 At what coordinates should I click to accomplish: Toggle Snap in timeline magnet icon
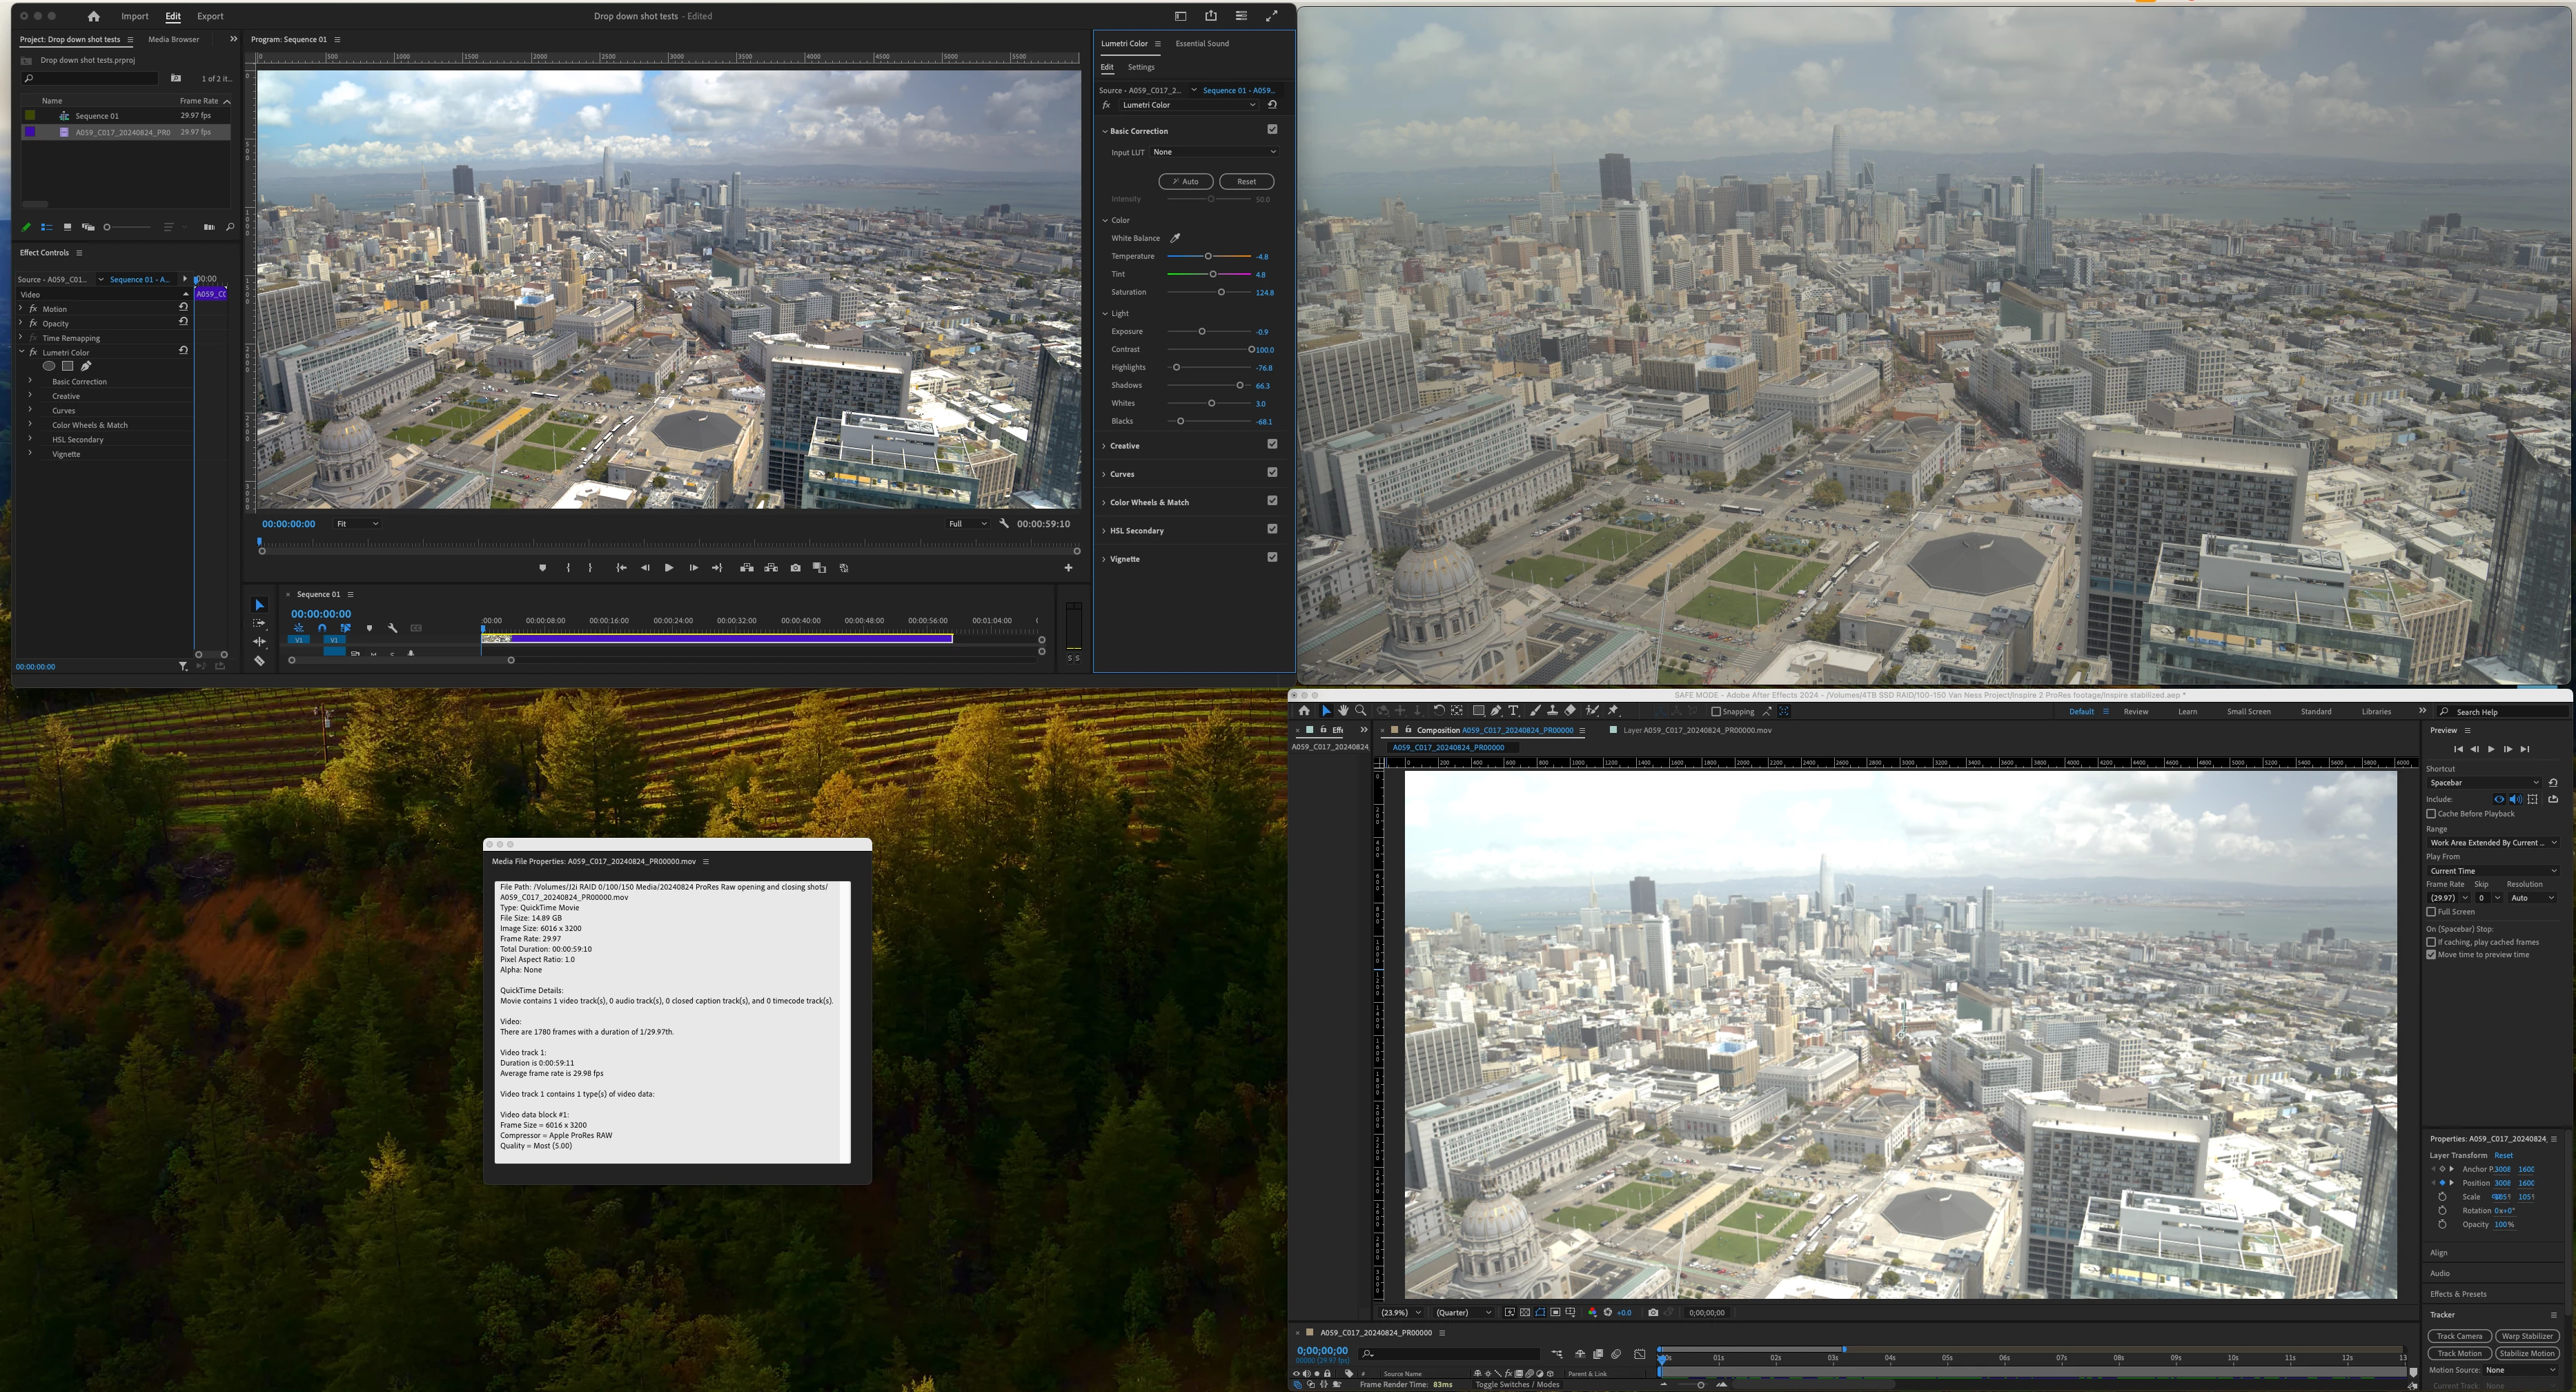(322, 628)
